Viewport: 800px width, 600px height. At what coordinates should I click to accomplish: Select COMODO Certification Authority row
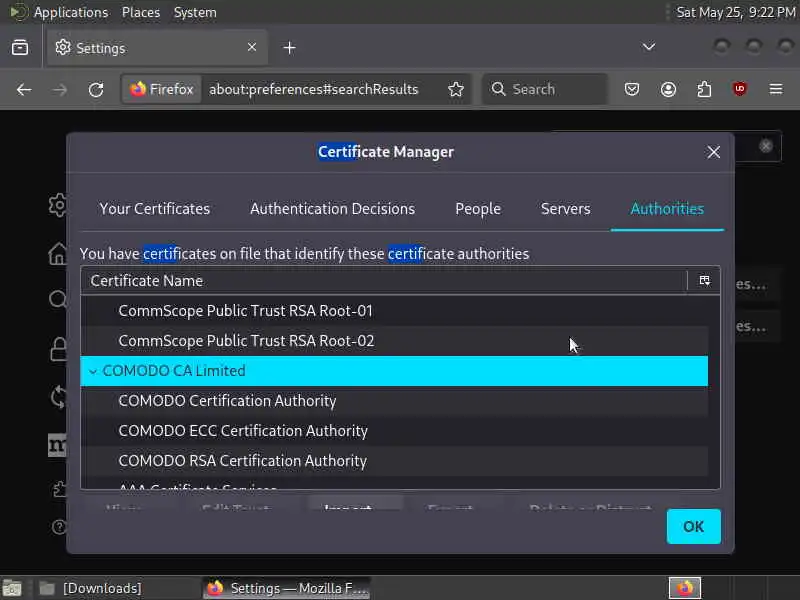394,401
